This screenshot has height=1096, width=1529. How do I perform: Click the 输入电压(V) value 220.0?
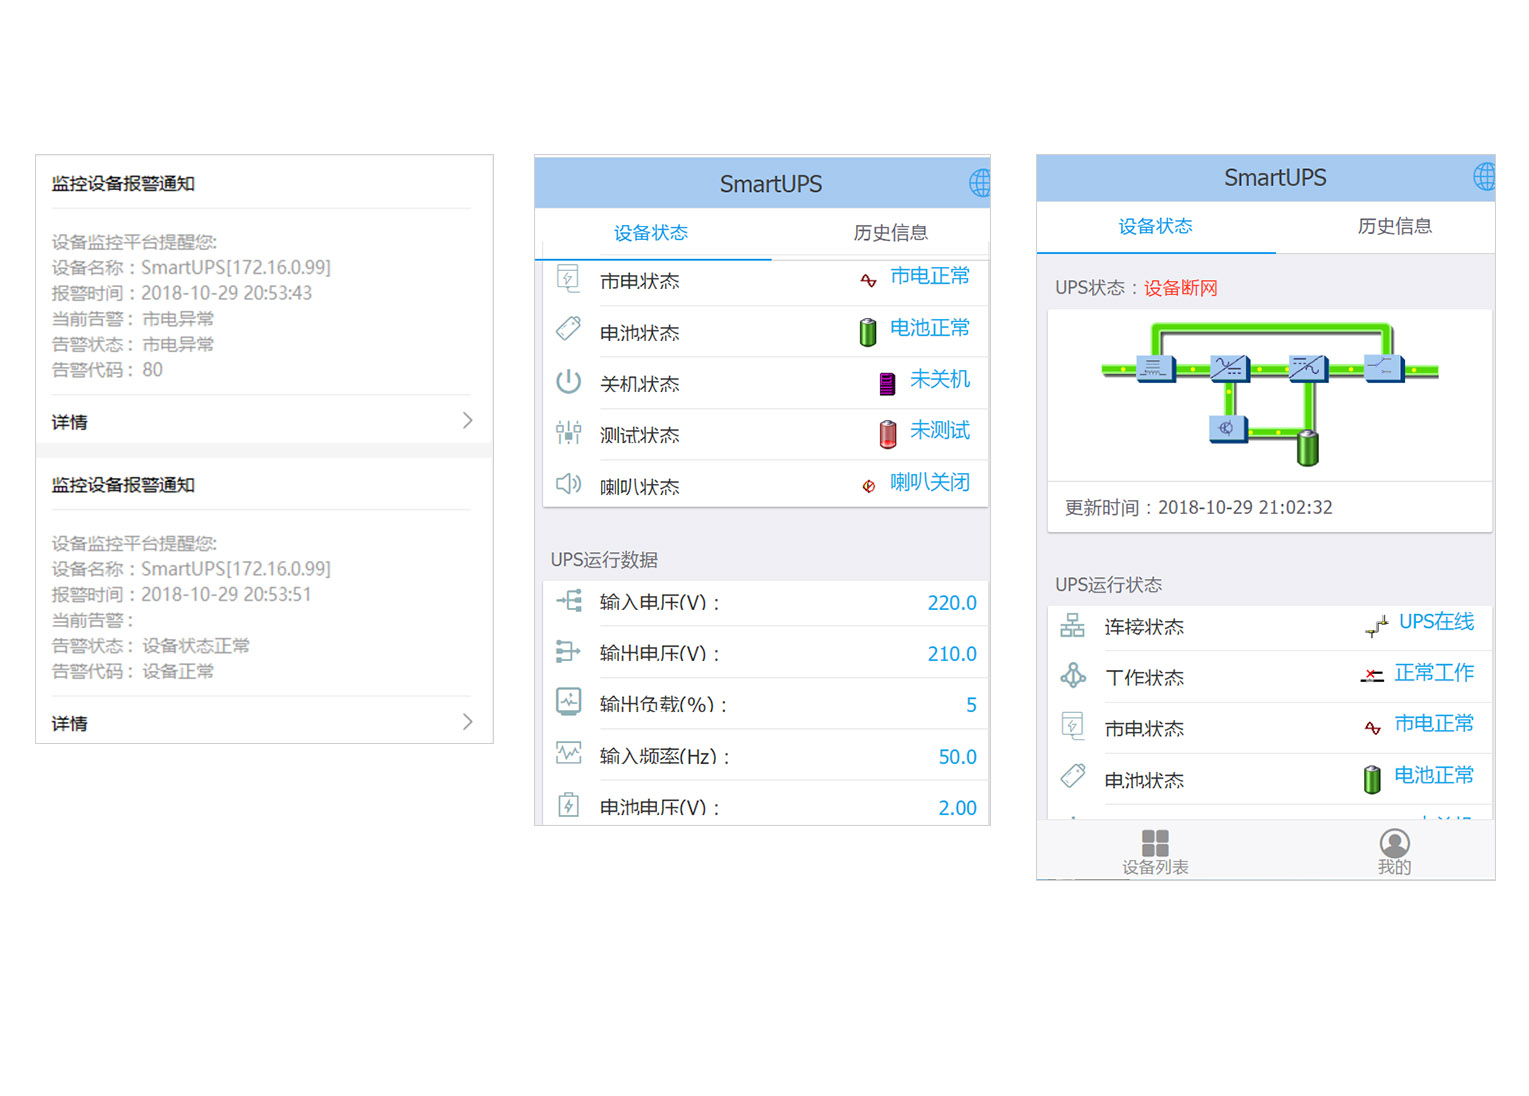[x=951, y=603]
